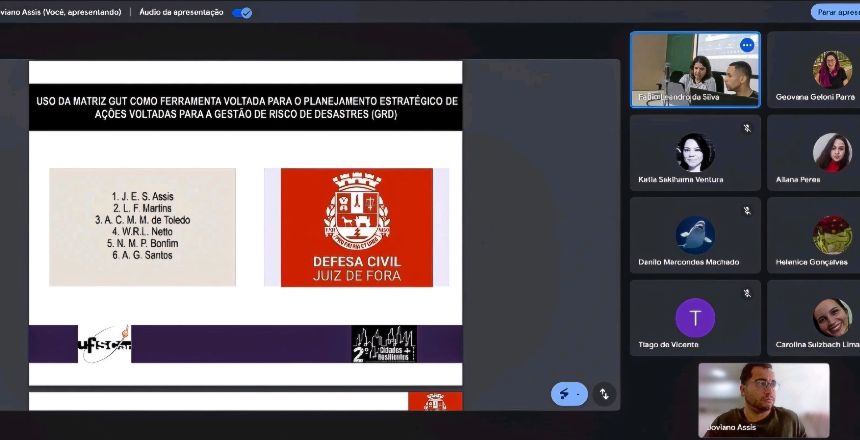
Task: Click Carolina Sulzbach Lima's profile picture
Action: (x=832, y=318)
